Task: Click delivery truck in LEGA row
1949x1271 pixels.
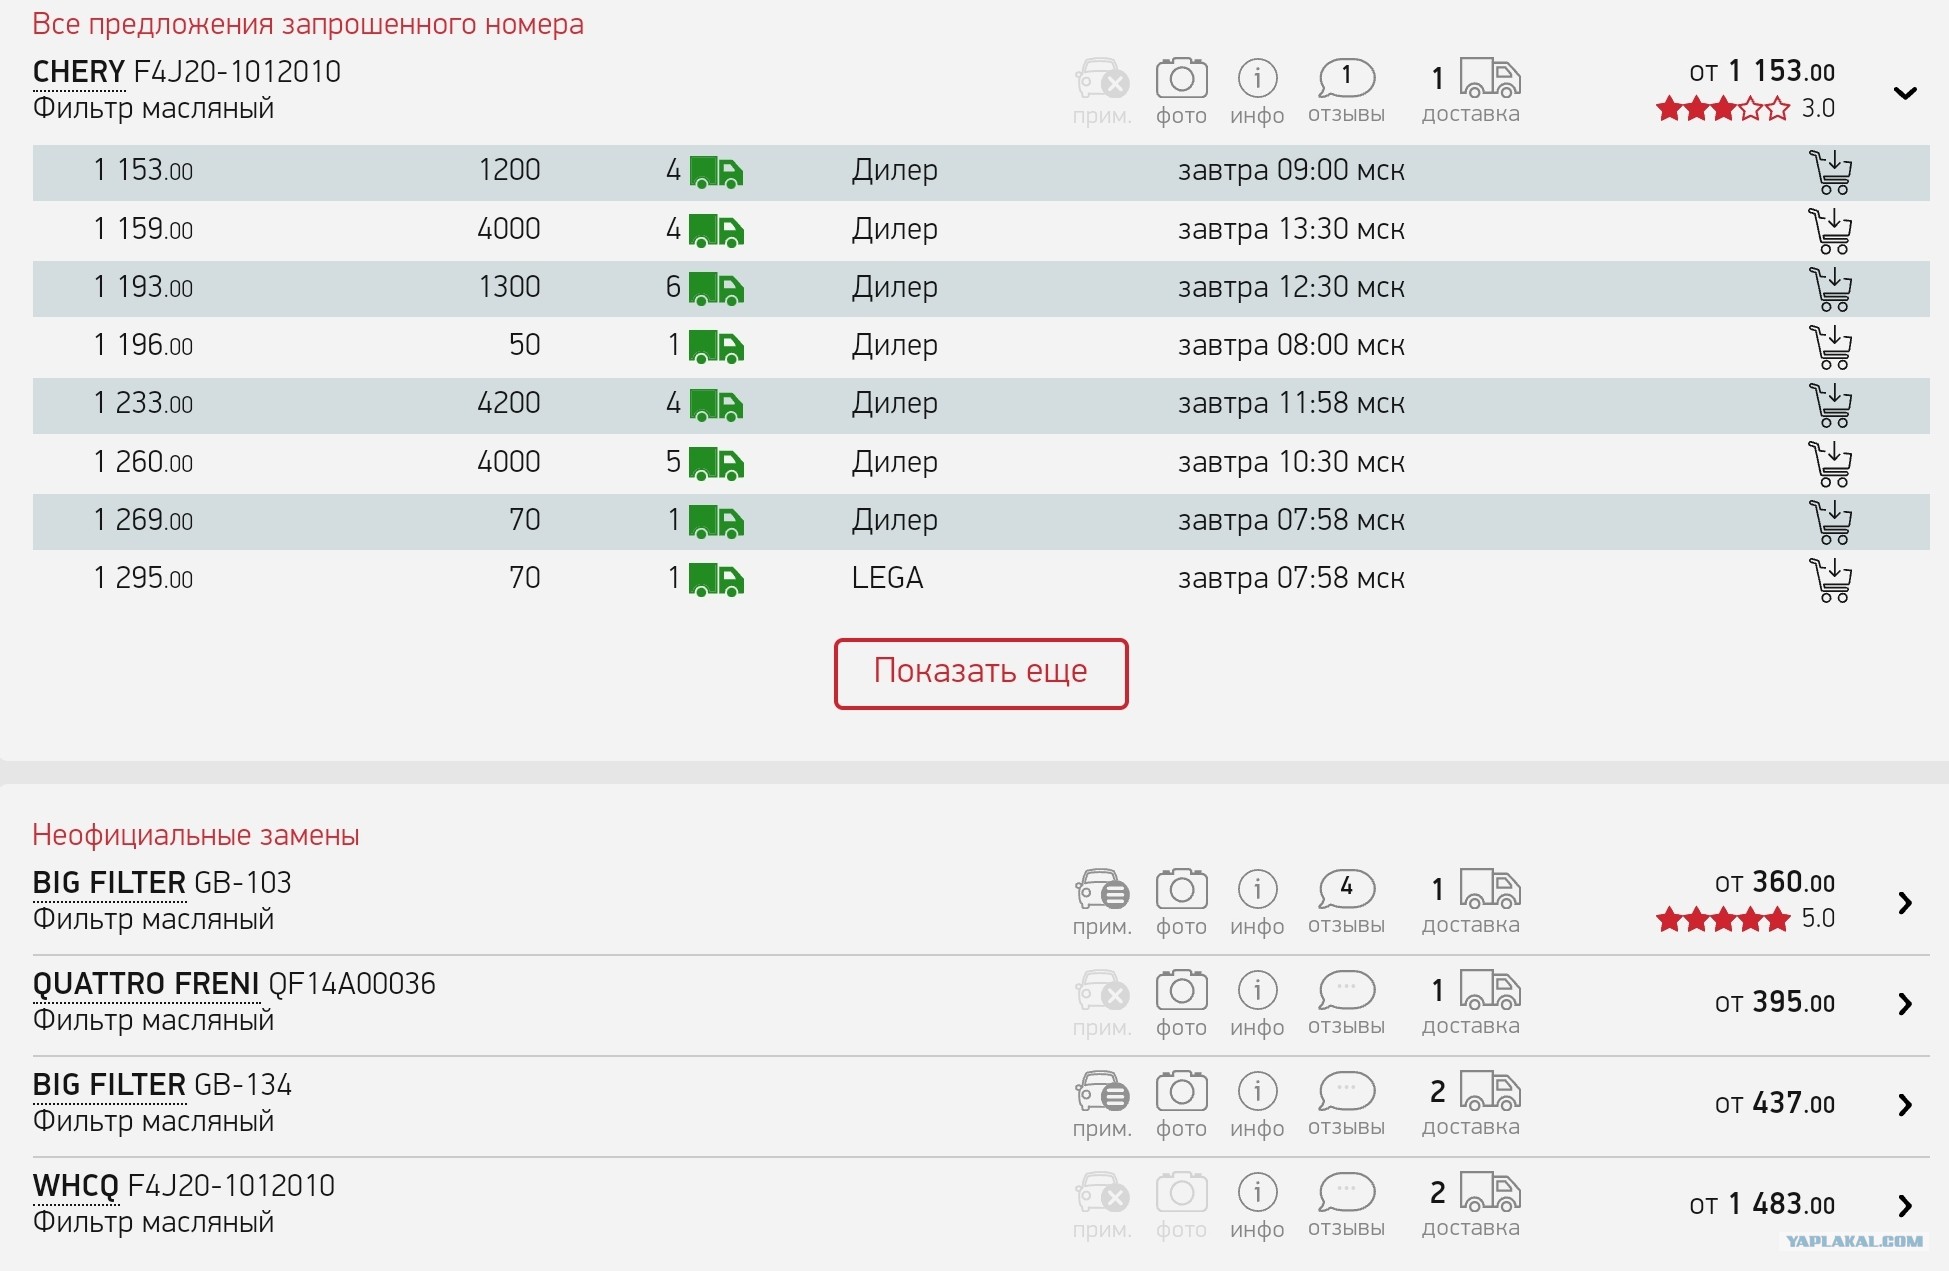Action: (x=716, y=580)
